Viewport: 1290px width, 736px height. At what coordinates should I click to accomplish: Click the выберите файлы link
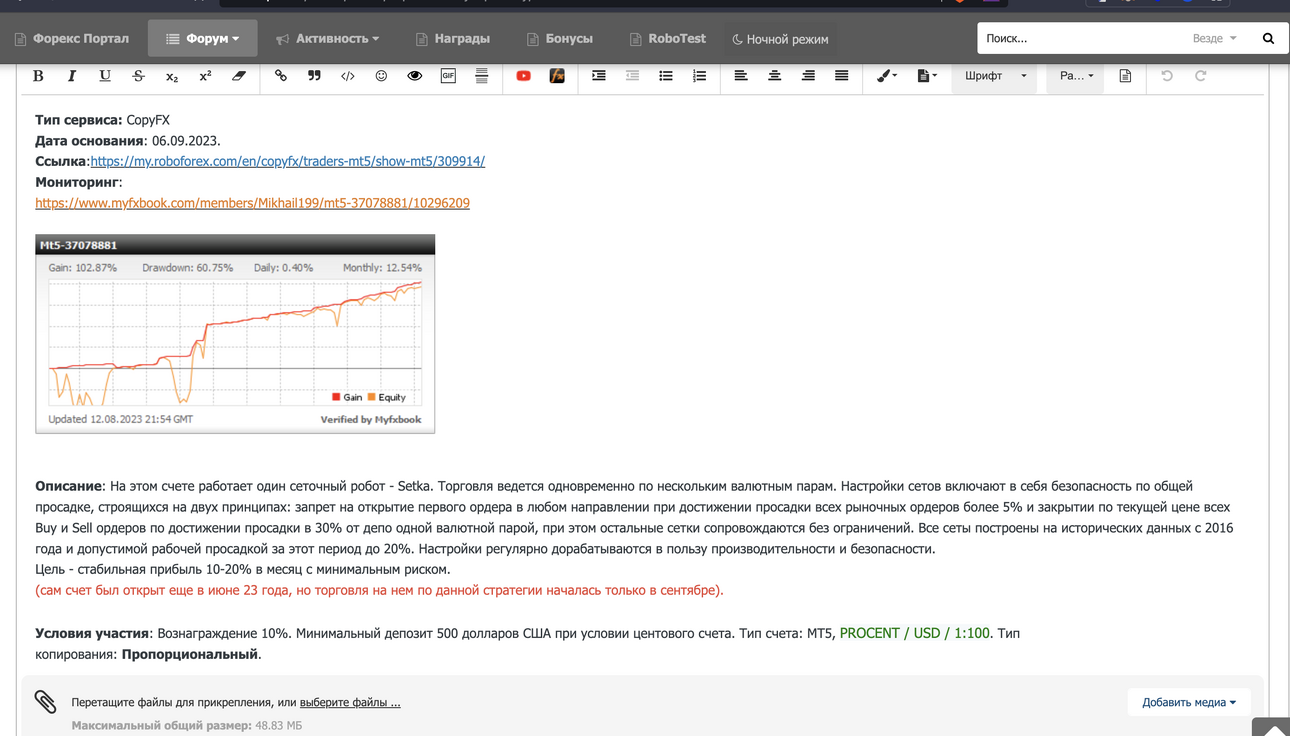coord(350,702)
